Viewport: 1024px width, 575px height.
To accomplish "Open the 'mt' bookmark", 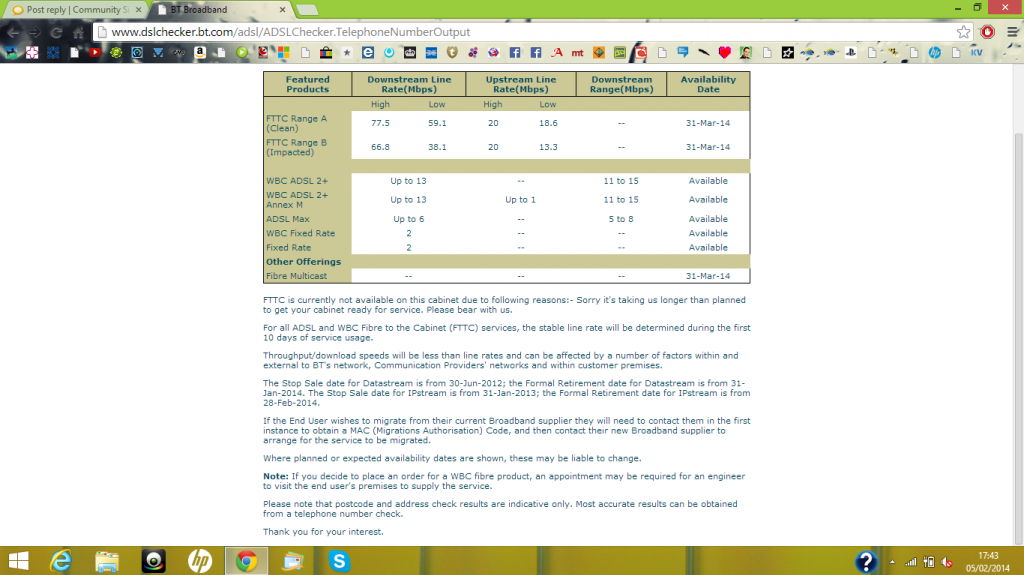I will [x=577, y=52].
